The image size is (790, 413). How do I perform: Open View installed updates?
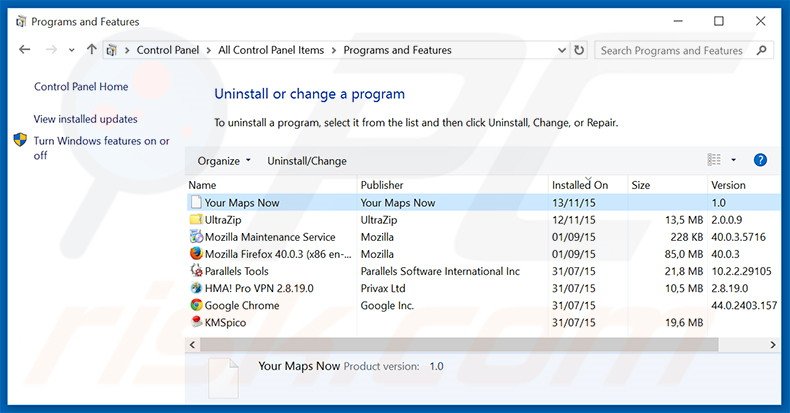tap(86, 119)
